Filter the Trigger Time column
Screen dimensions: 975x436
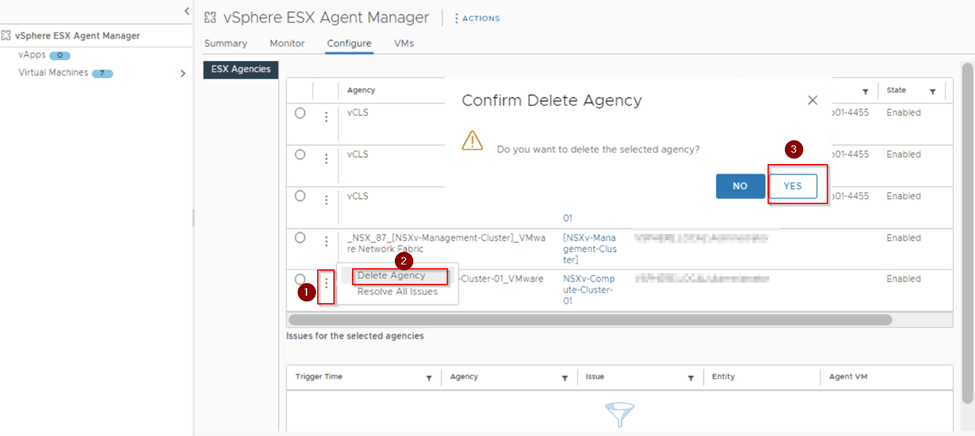429,378
